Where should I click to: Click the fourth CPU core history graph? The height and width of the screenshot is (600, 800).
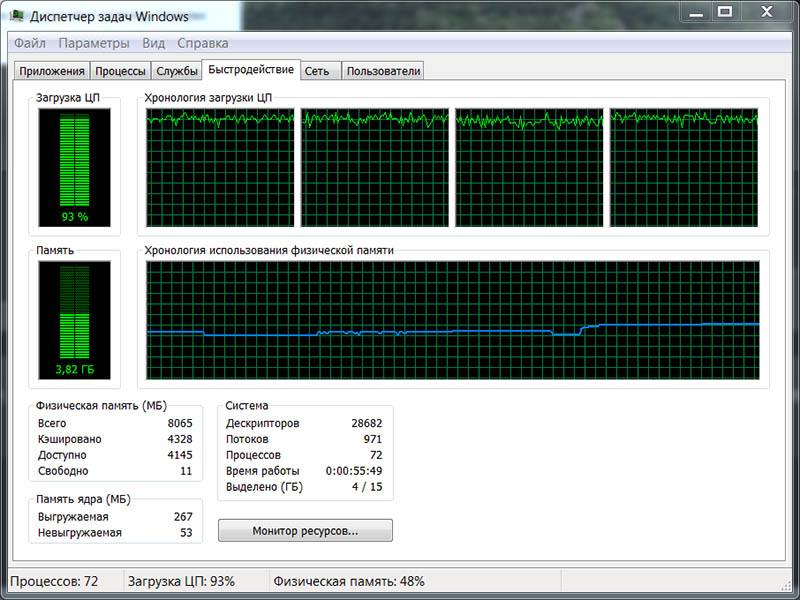[684, 168]
